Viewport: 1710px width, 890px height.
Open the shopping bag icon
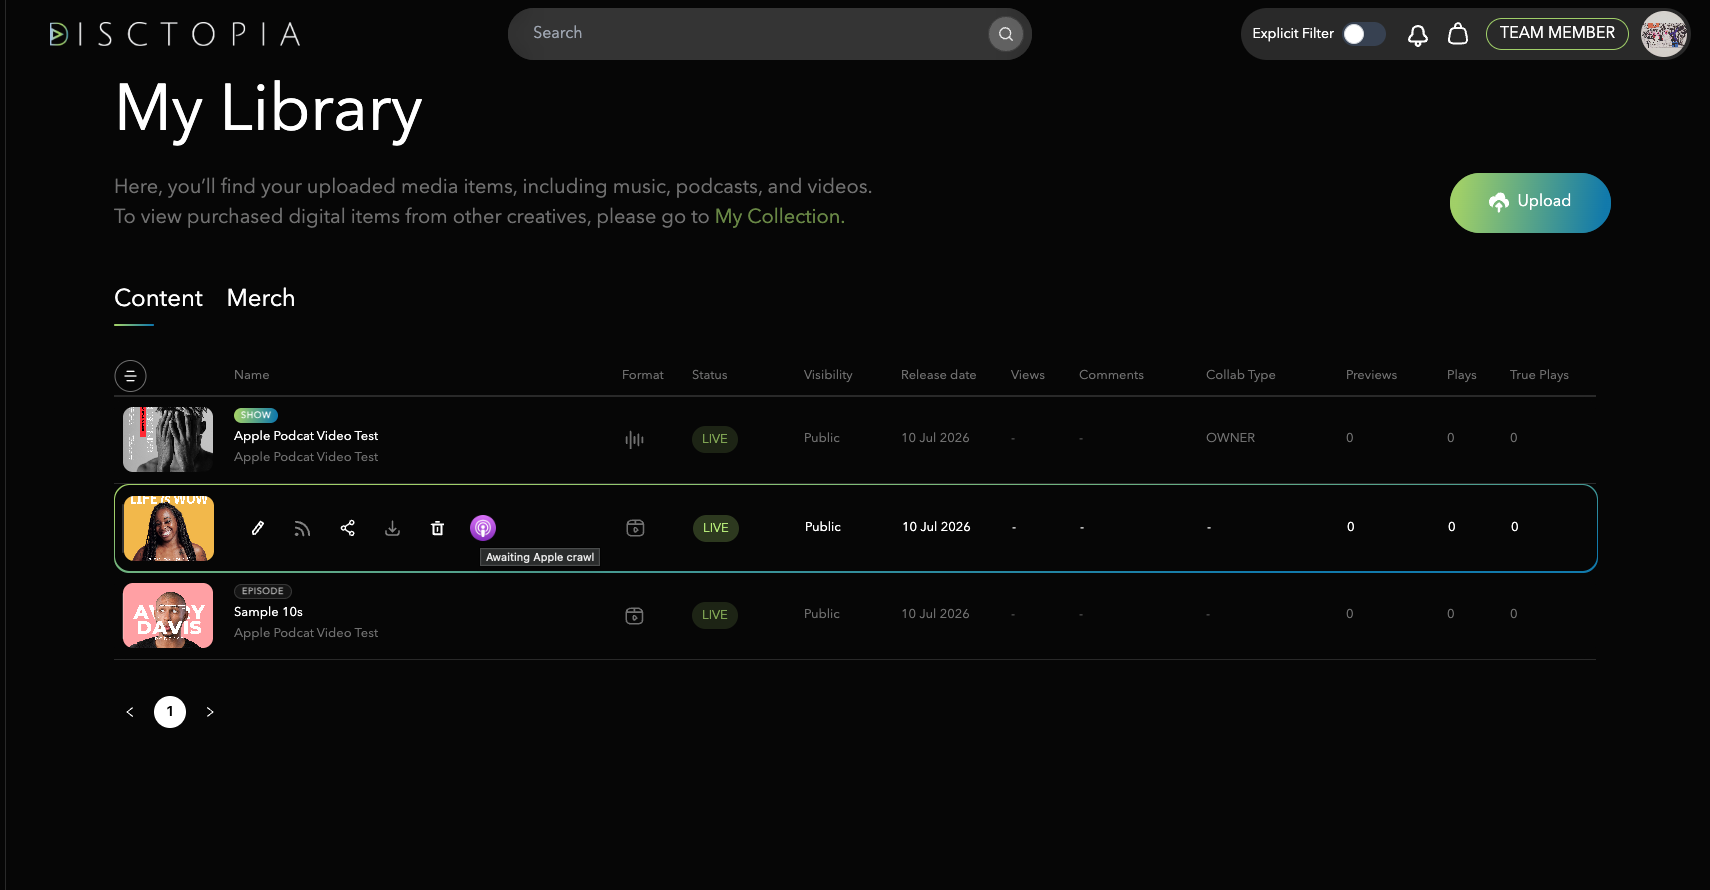pyautogui.click(x=1458, y=34)
